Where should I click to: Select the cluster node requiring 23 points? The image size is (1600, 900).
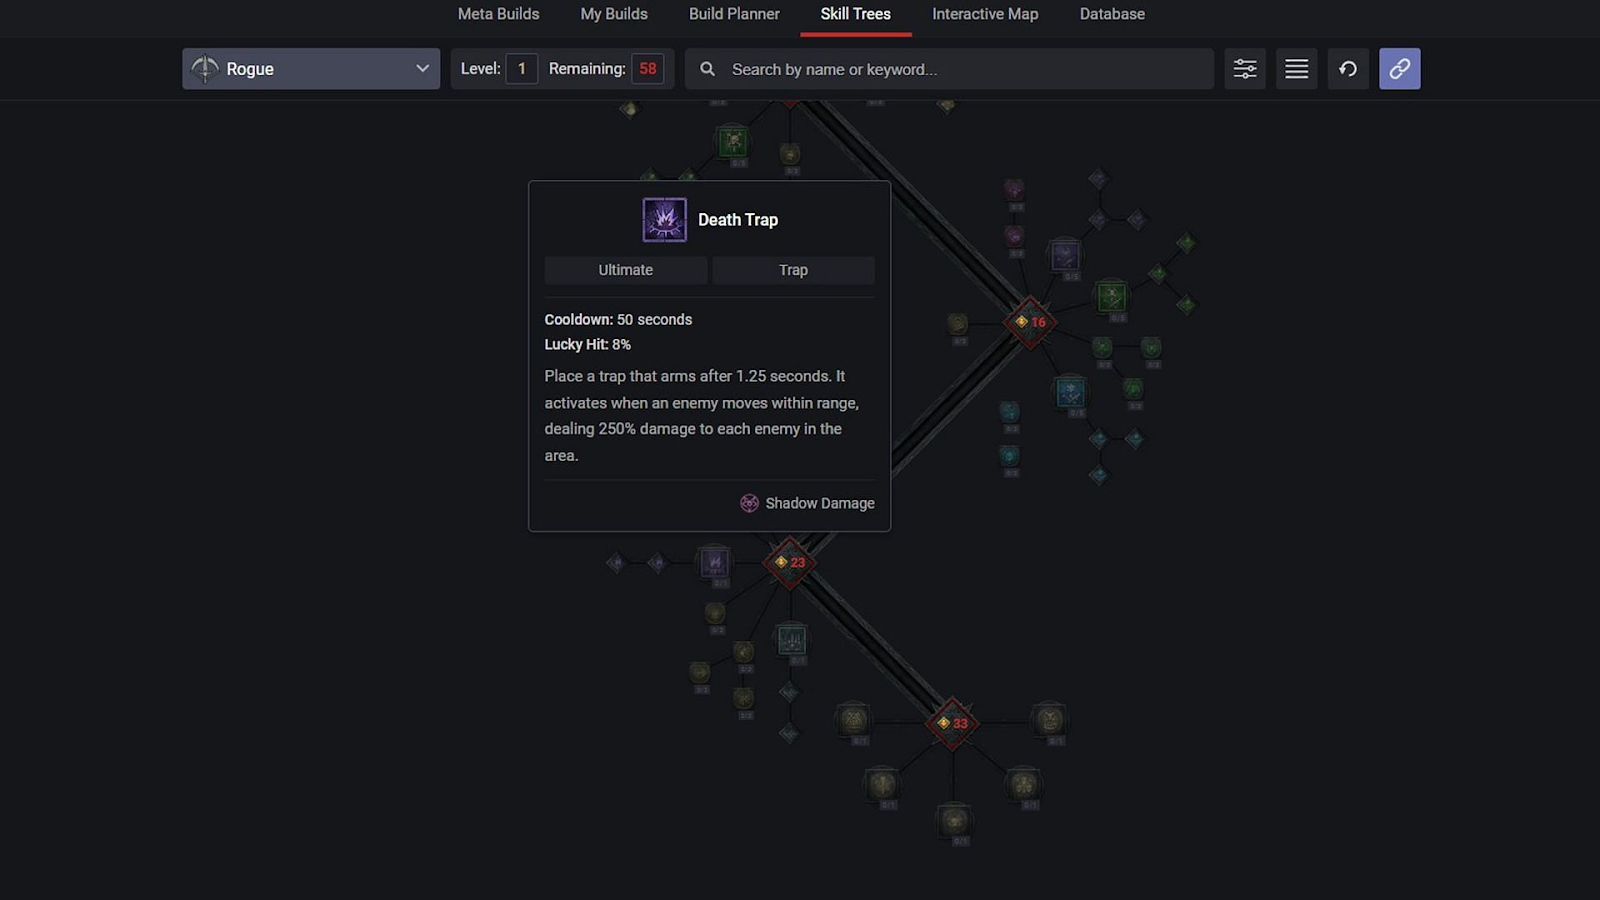point(790,562)
